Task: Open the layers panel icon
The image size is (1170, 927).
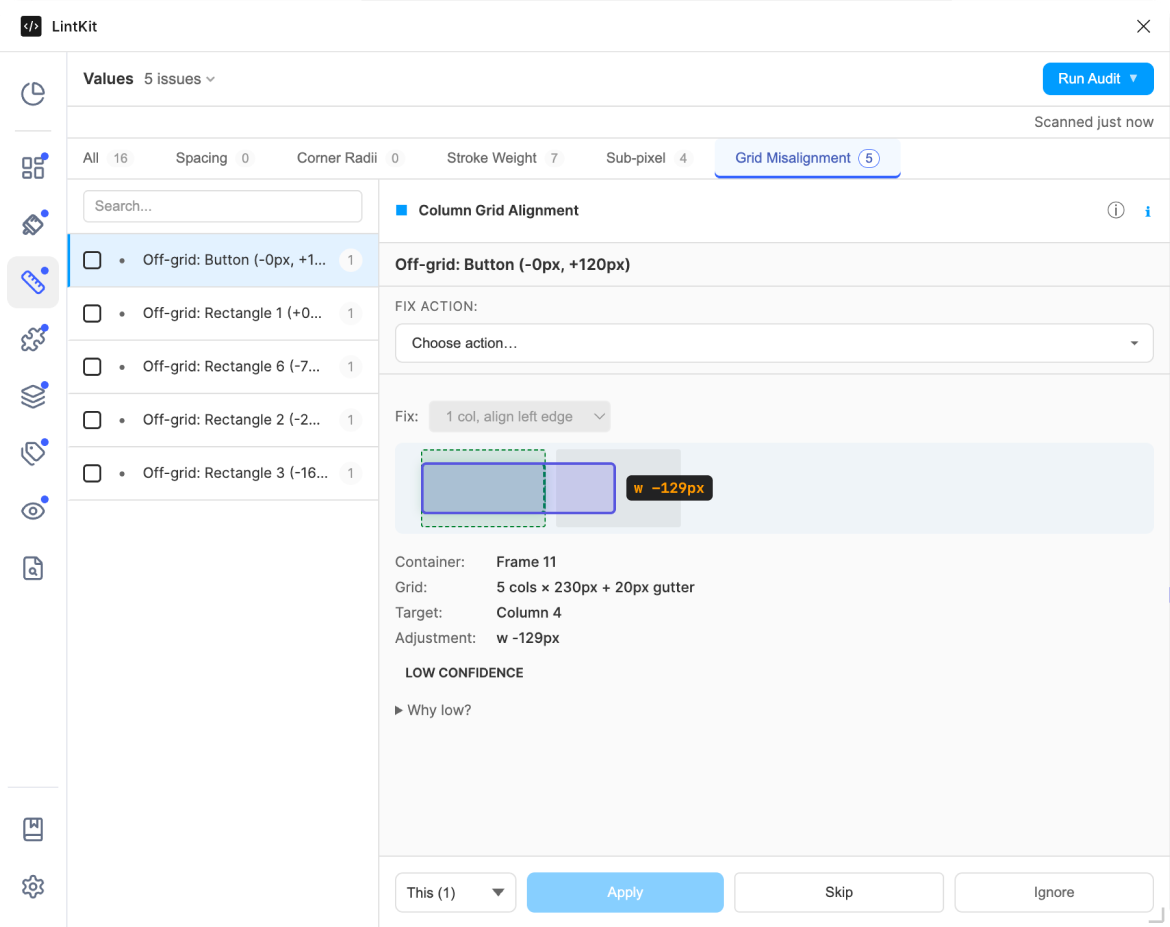Action: (33, 395)
